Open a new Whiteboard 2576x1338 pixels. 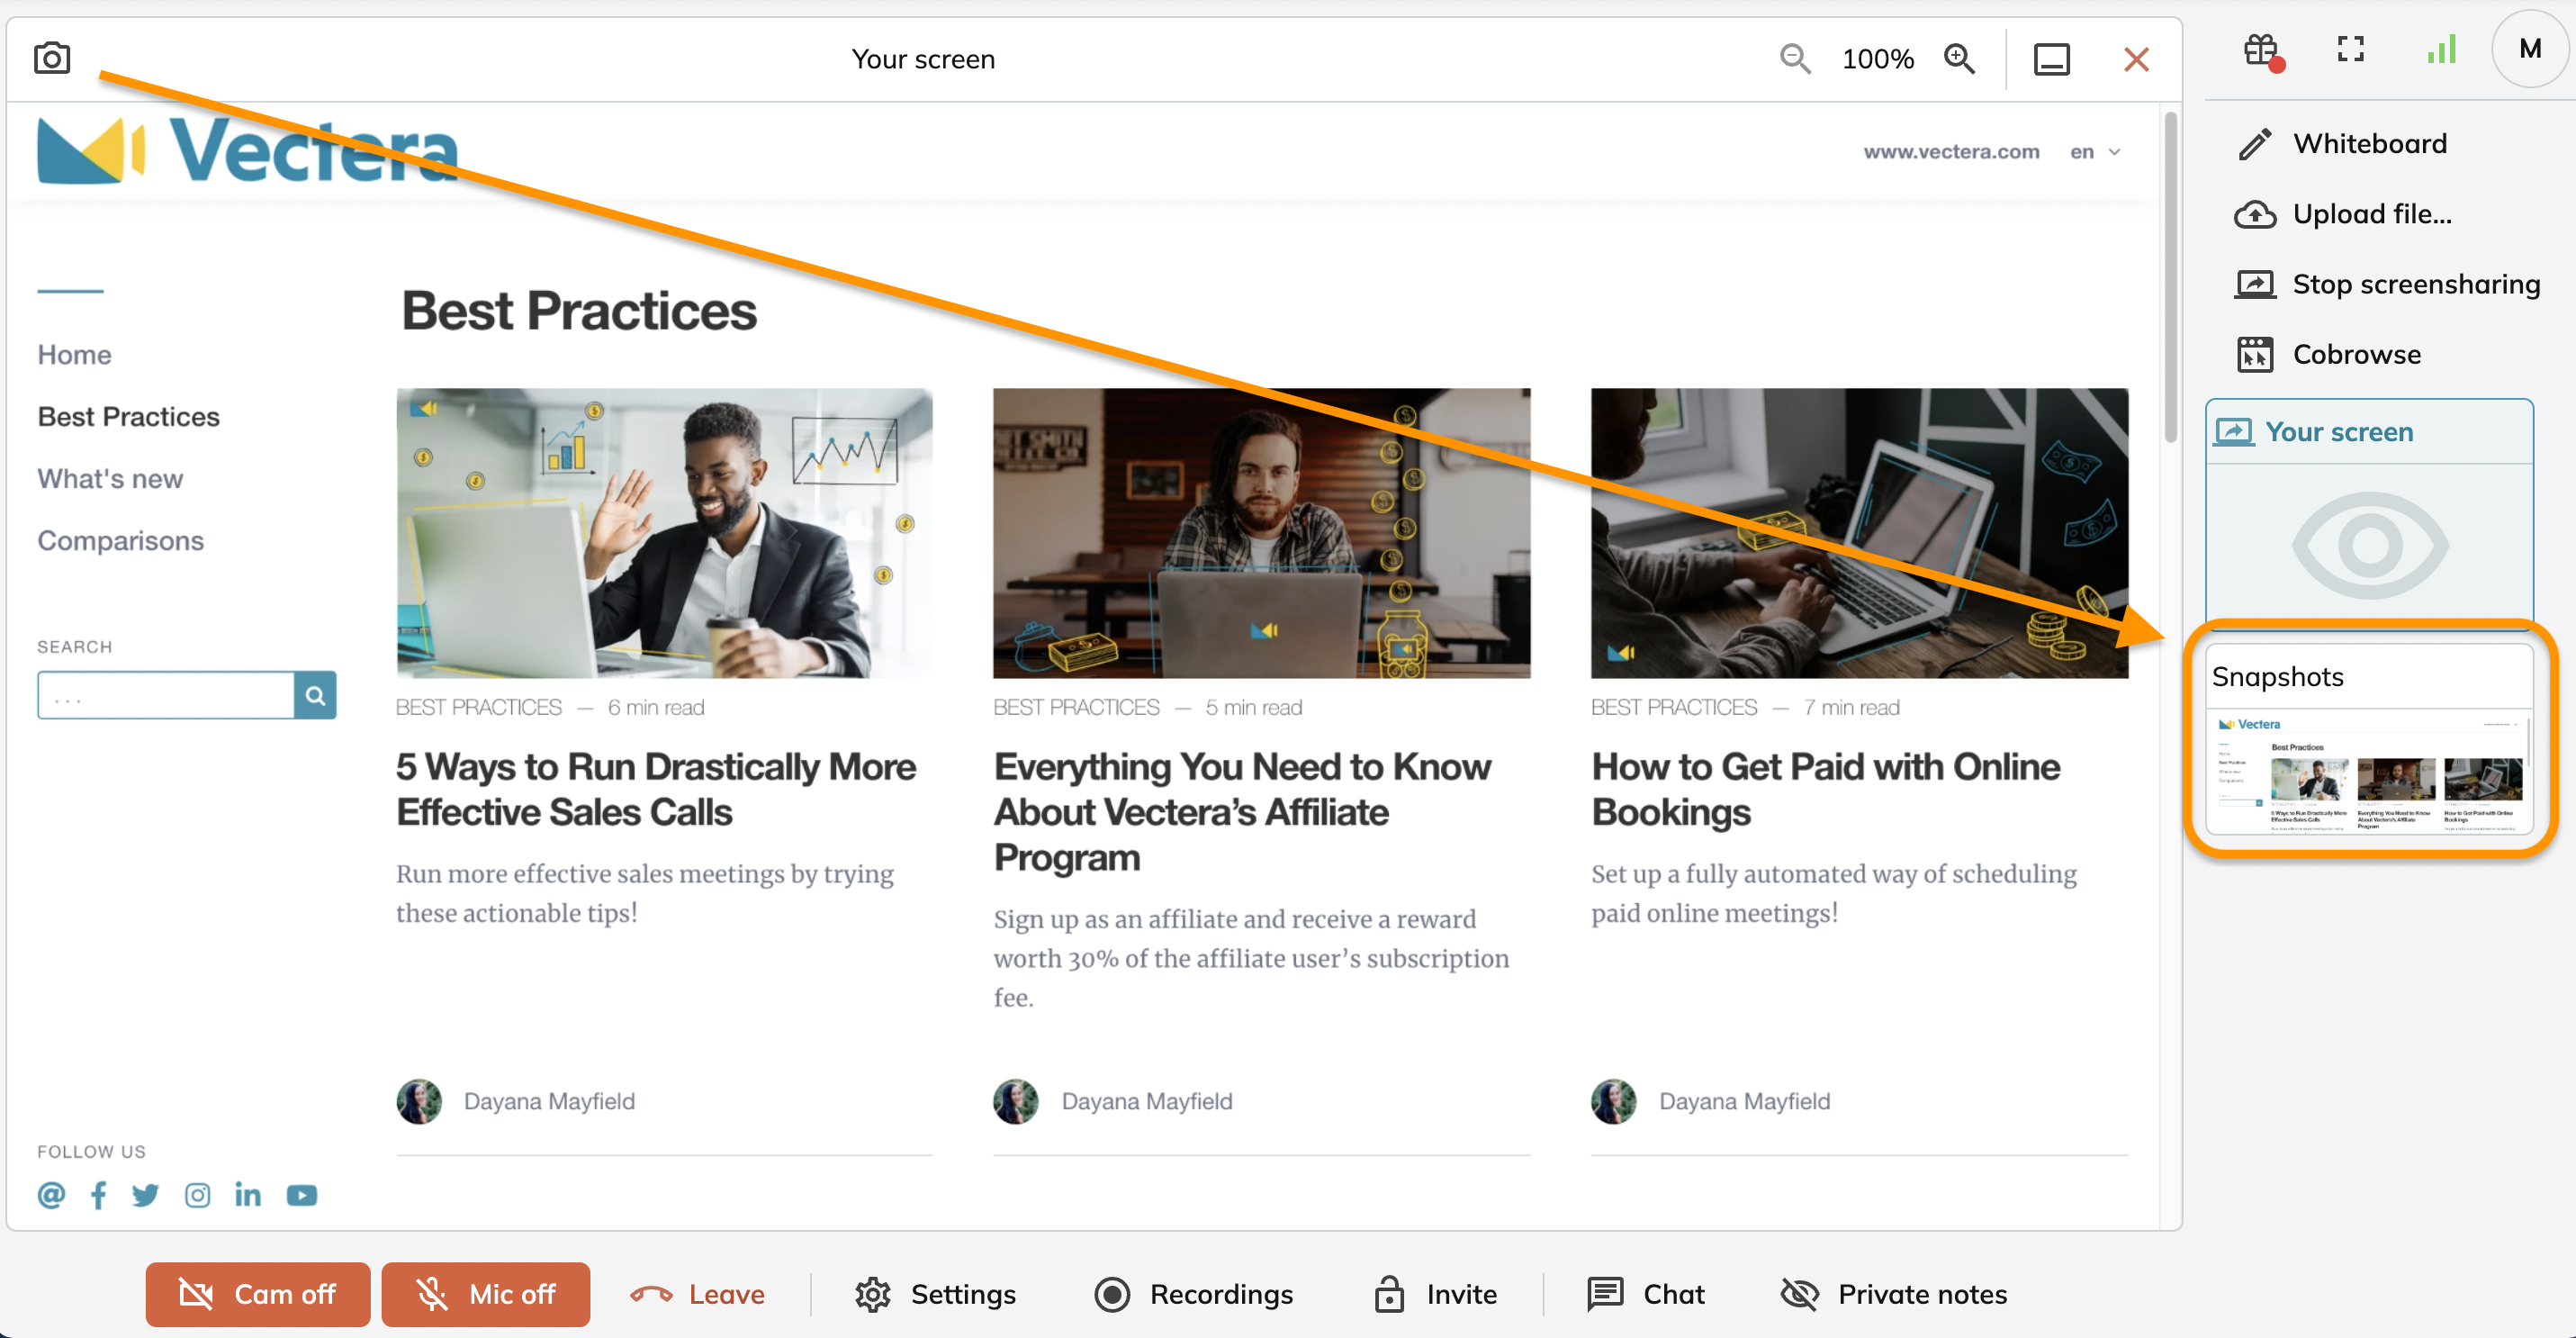pyautogui.click(x=2341, y=144)
